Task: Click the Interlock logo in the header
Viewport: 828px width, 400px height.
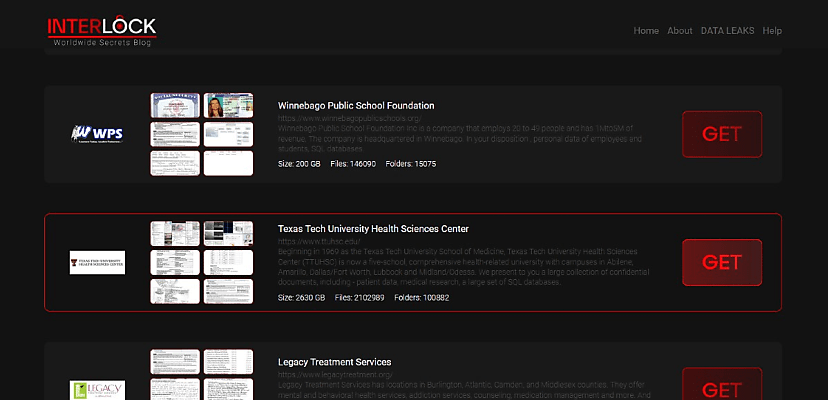Action: pyautogui.click(x=102, y=31)
